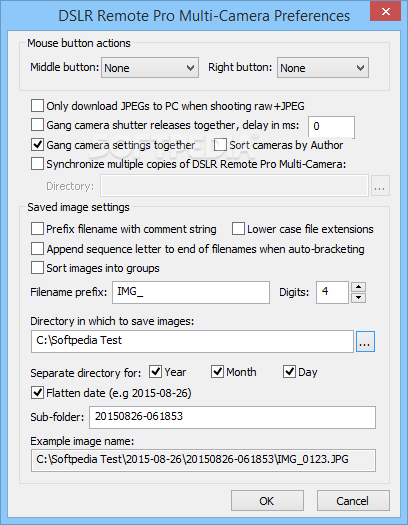Enable Lower case file extensions
This screenshot has width=408, height=525.
[x=238, y=229]
